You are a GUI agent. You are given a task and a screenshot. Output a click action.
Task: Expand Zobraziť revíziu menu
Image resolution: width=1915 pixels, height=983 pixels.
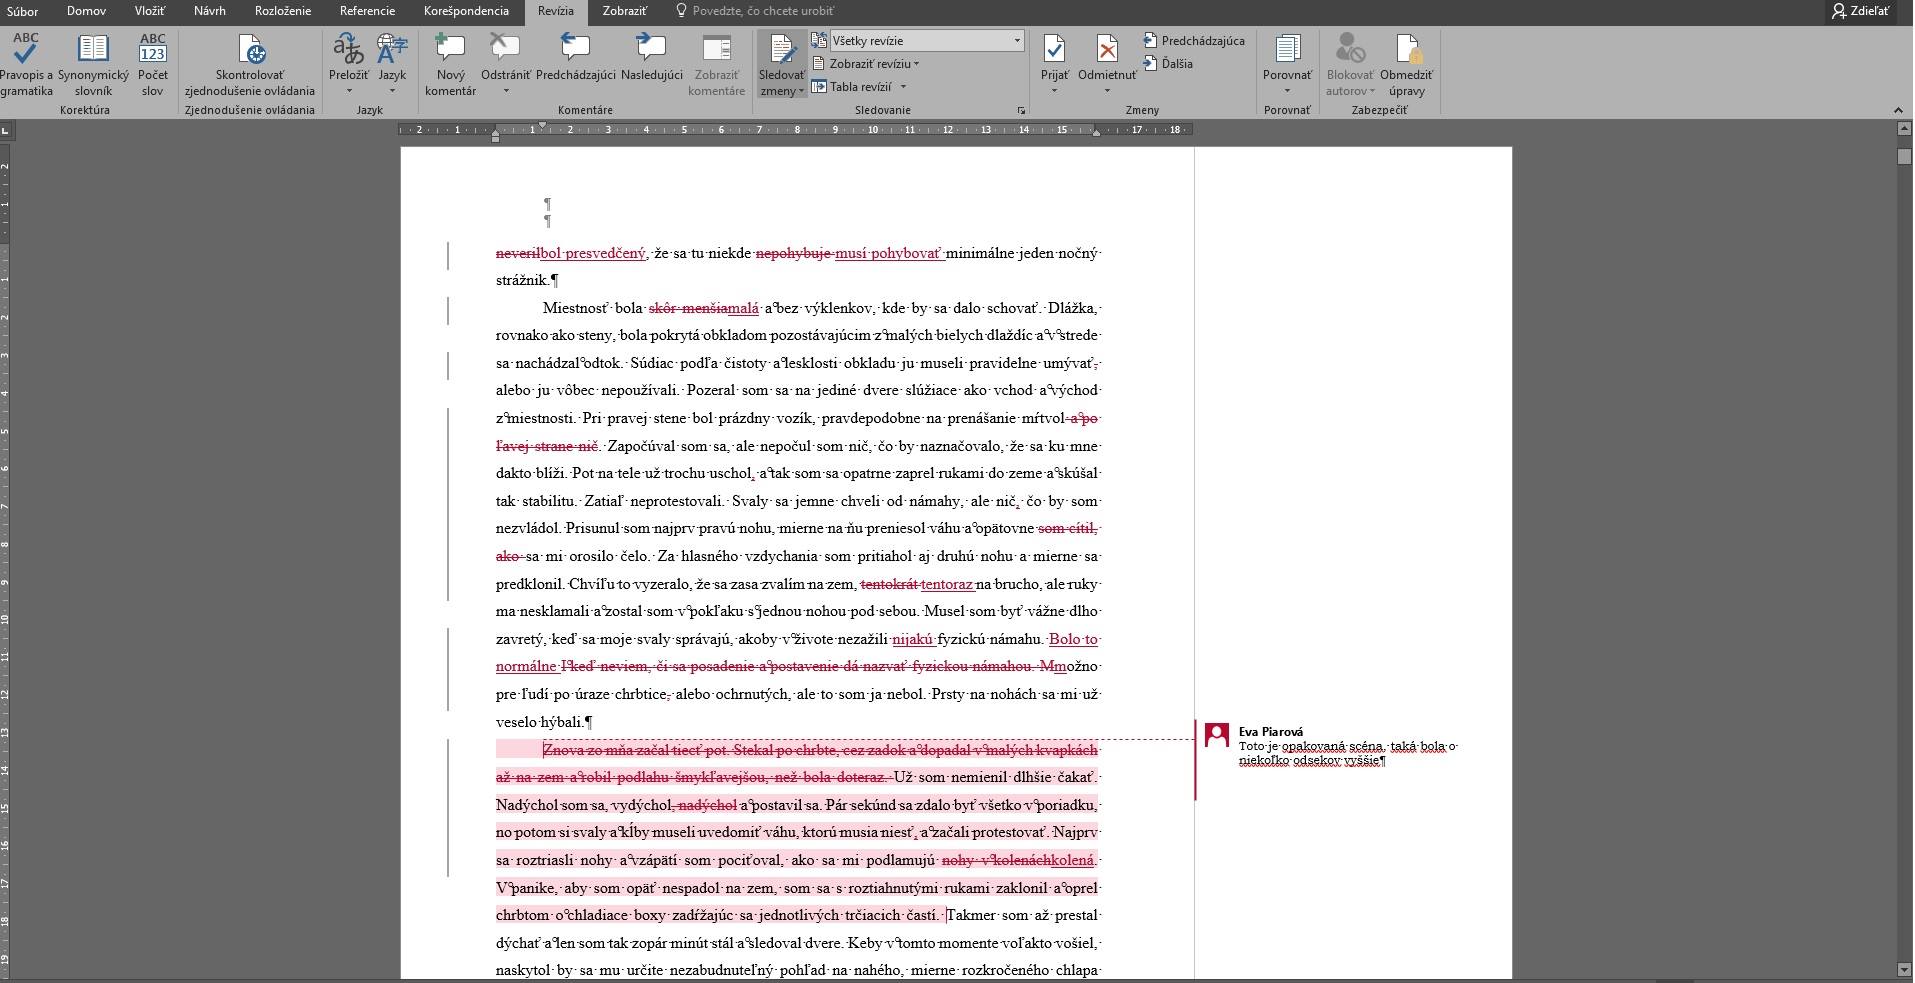[865, 64]
